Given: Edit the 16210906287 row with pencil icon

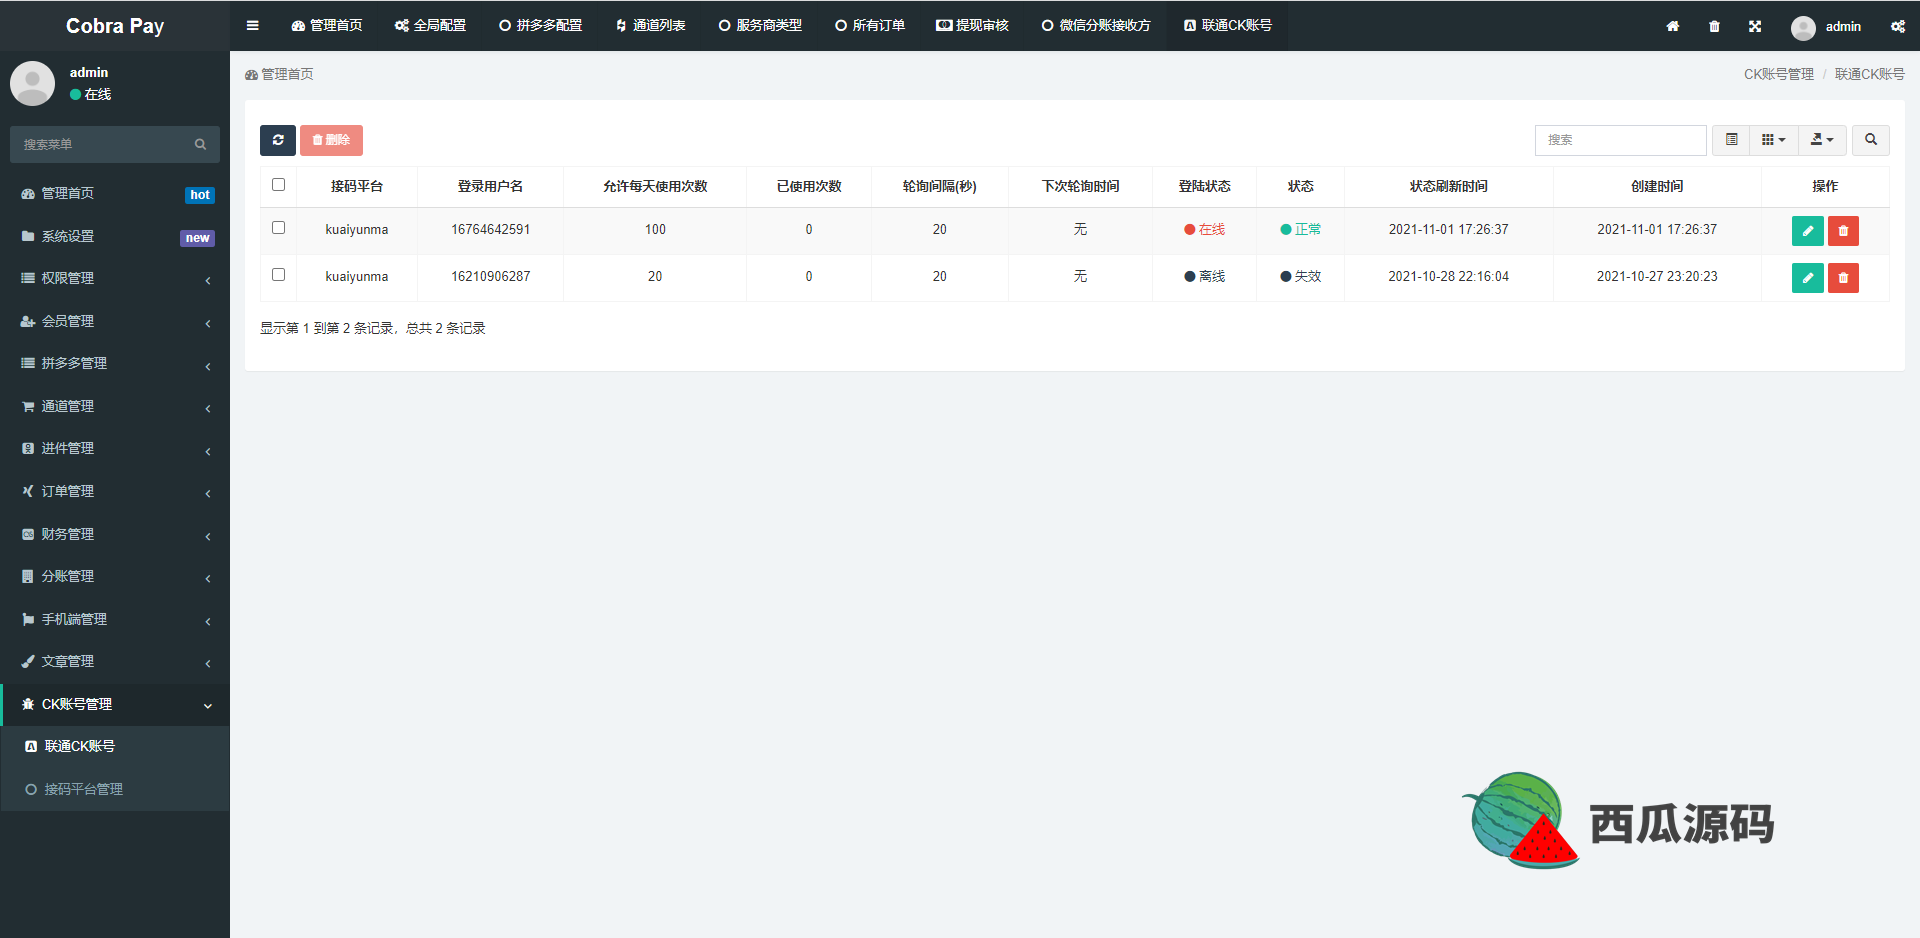Looking at the screenshot, I should pos(1807,278).
